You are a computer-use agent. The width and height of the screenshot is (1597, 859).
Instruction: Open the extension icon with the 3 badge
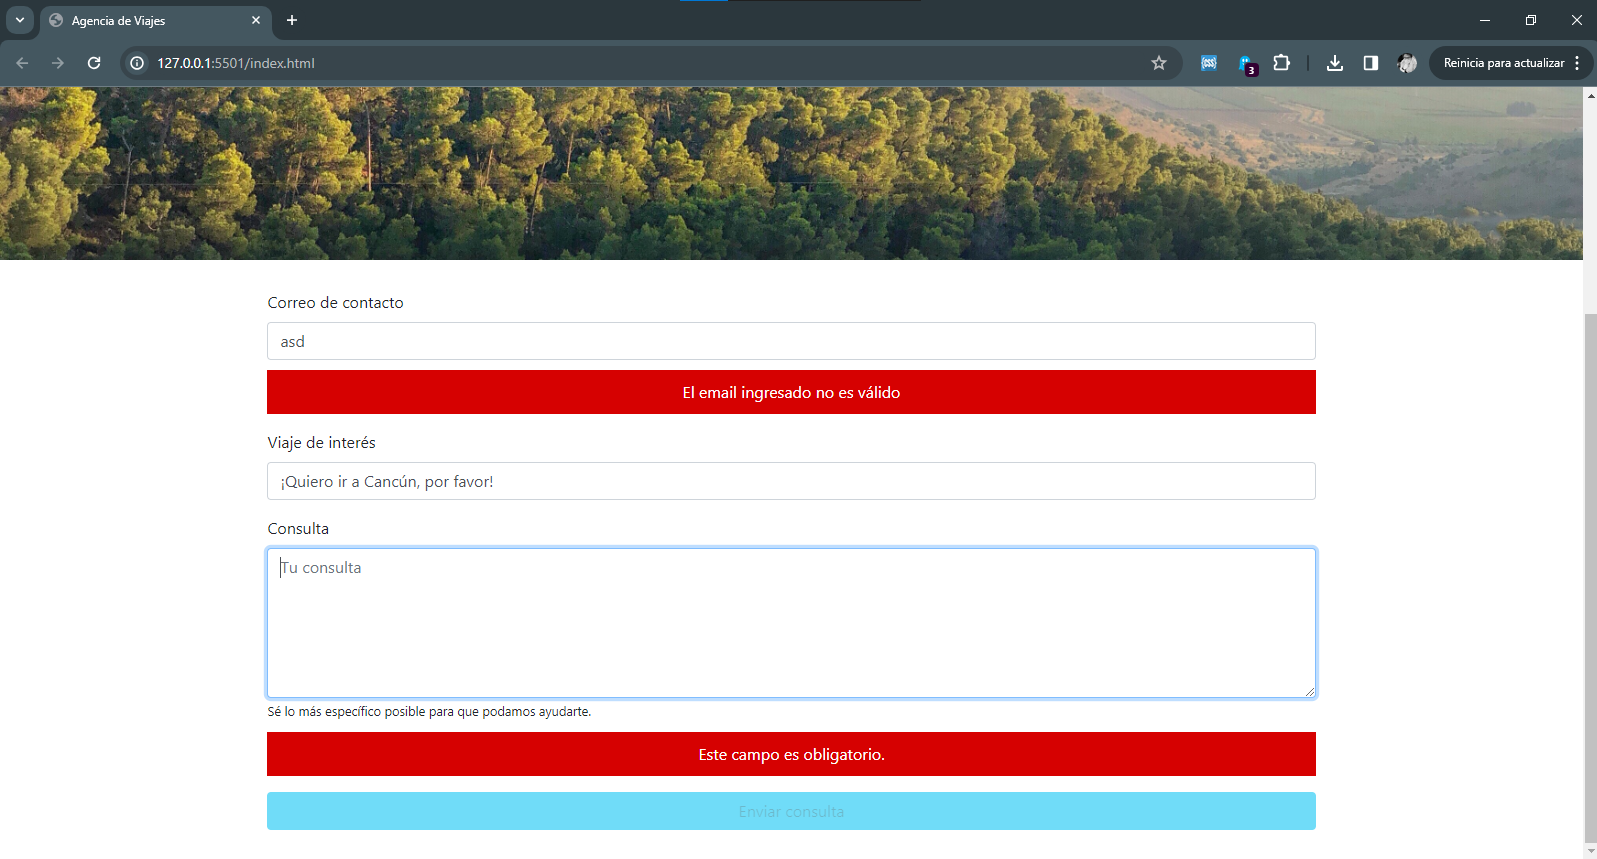[x=1247, y=64]
